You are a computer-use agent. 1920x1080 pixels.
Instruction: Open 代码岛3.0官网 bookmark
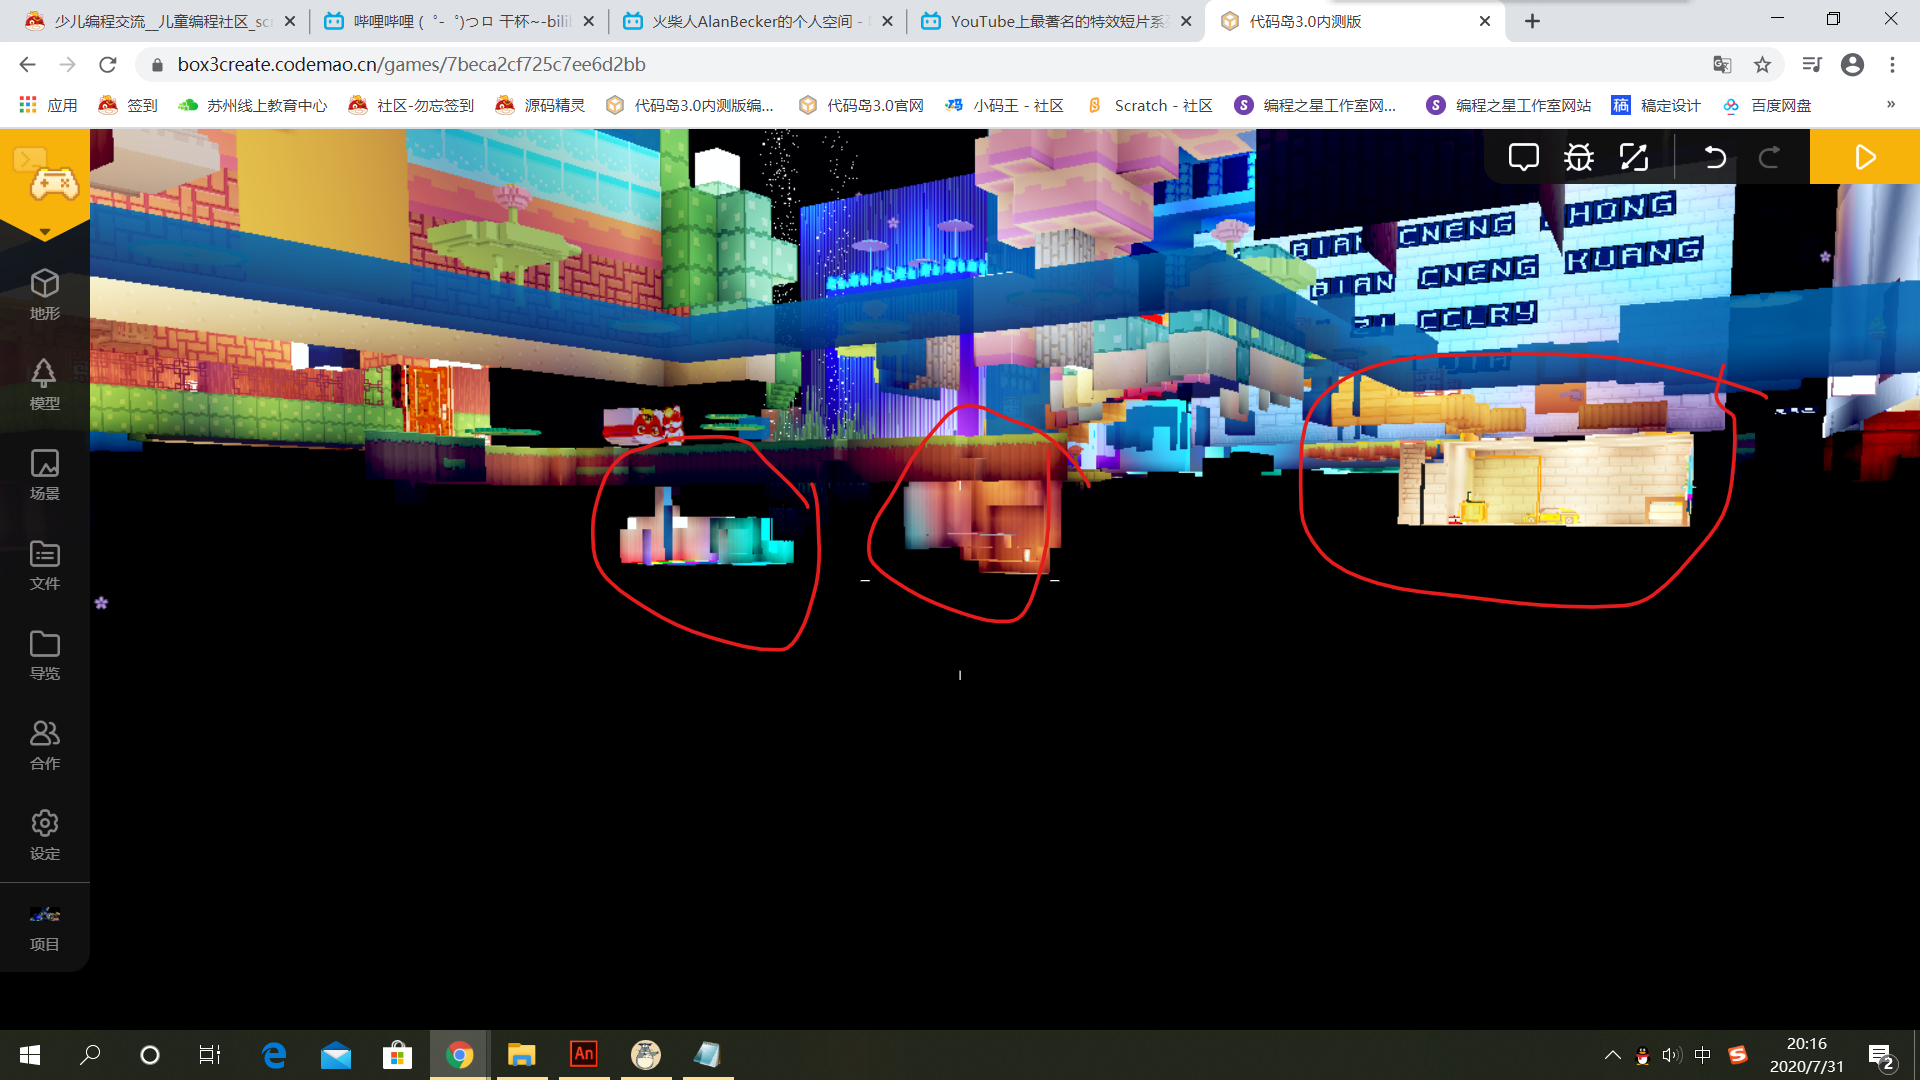861,105
